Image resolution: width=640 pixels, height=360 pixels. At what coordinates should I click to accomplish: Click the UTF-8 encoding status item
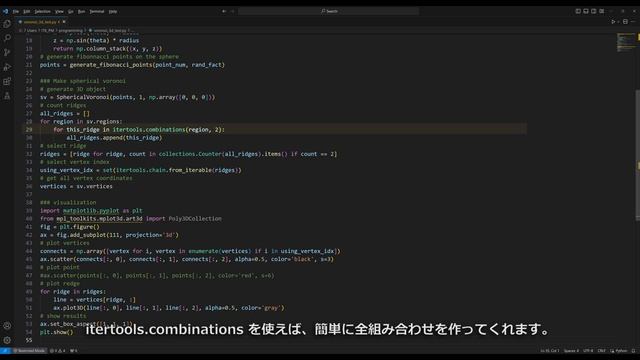click(x=588, y=351)
